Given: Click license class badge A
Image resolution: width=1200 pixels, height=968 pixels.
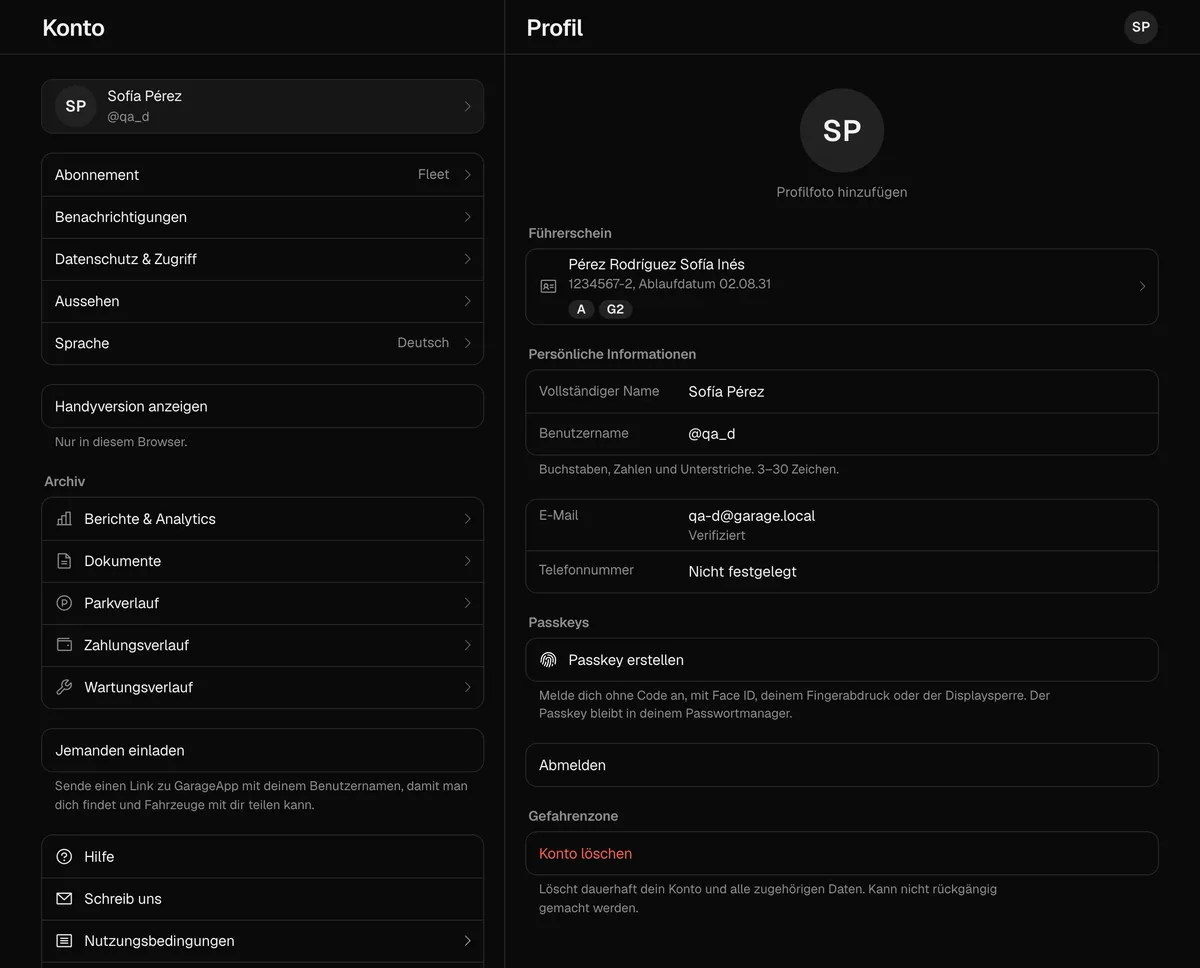Looking at the screenshot, I should coord(581,309).
